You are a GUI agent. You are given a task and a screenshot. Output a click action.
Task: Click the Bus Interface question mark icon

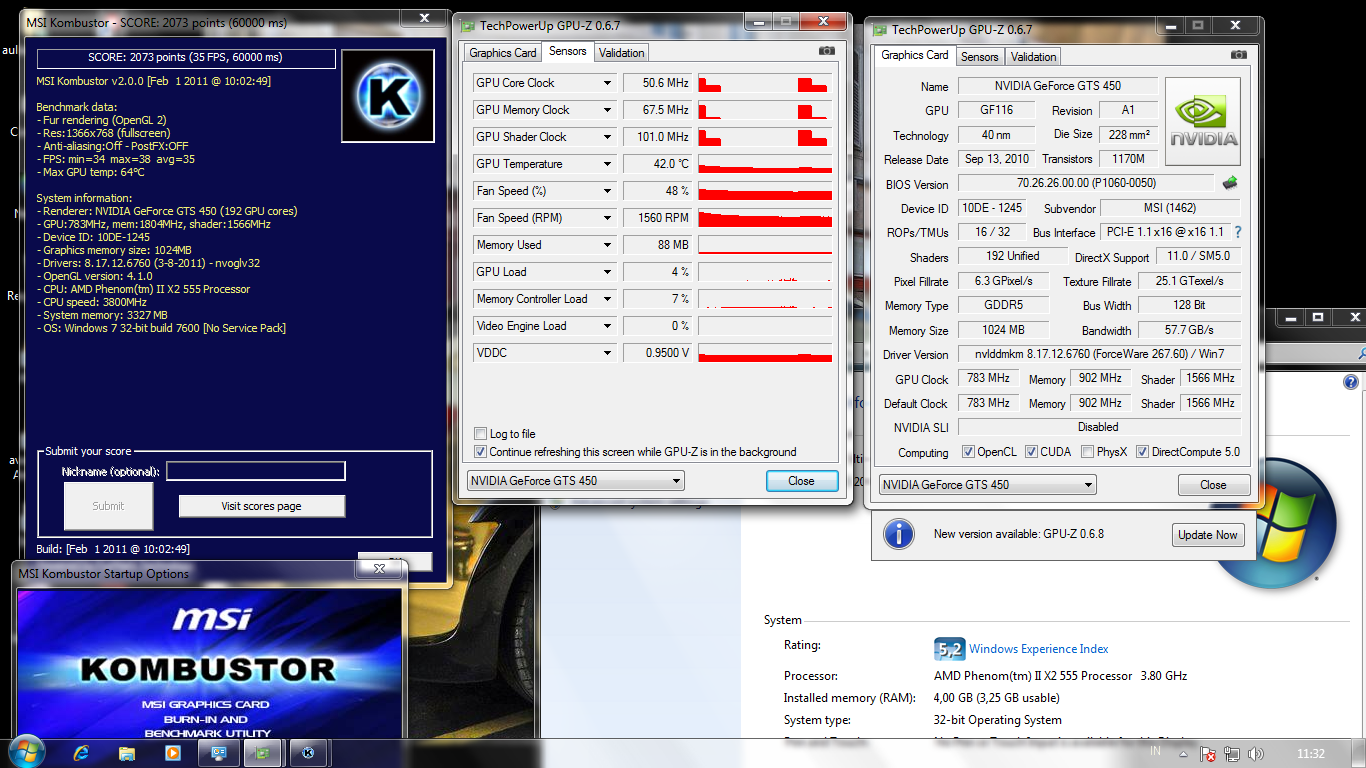(x=1238, y=232)
